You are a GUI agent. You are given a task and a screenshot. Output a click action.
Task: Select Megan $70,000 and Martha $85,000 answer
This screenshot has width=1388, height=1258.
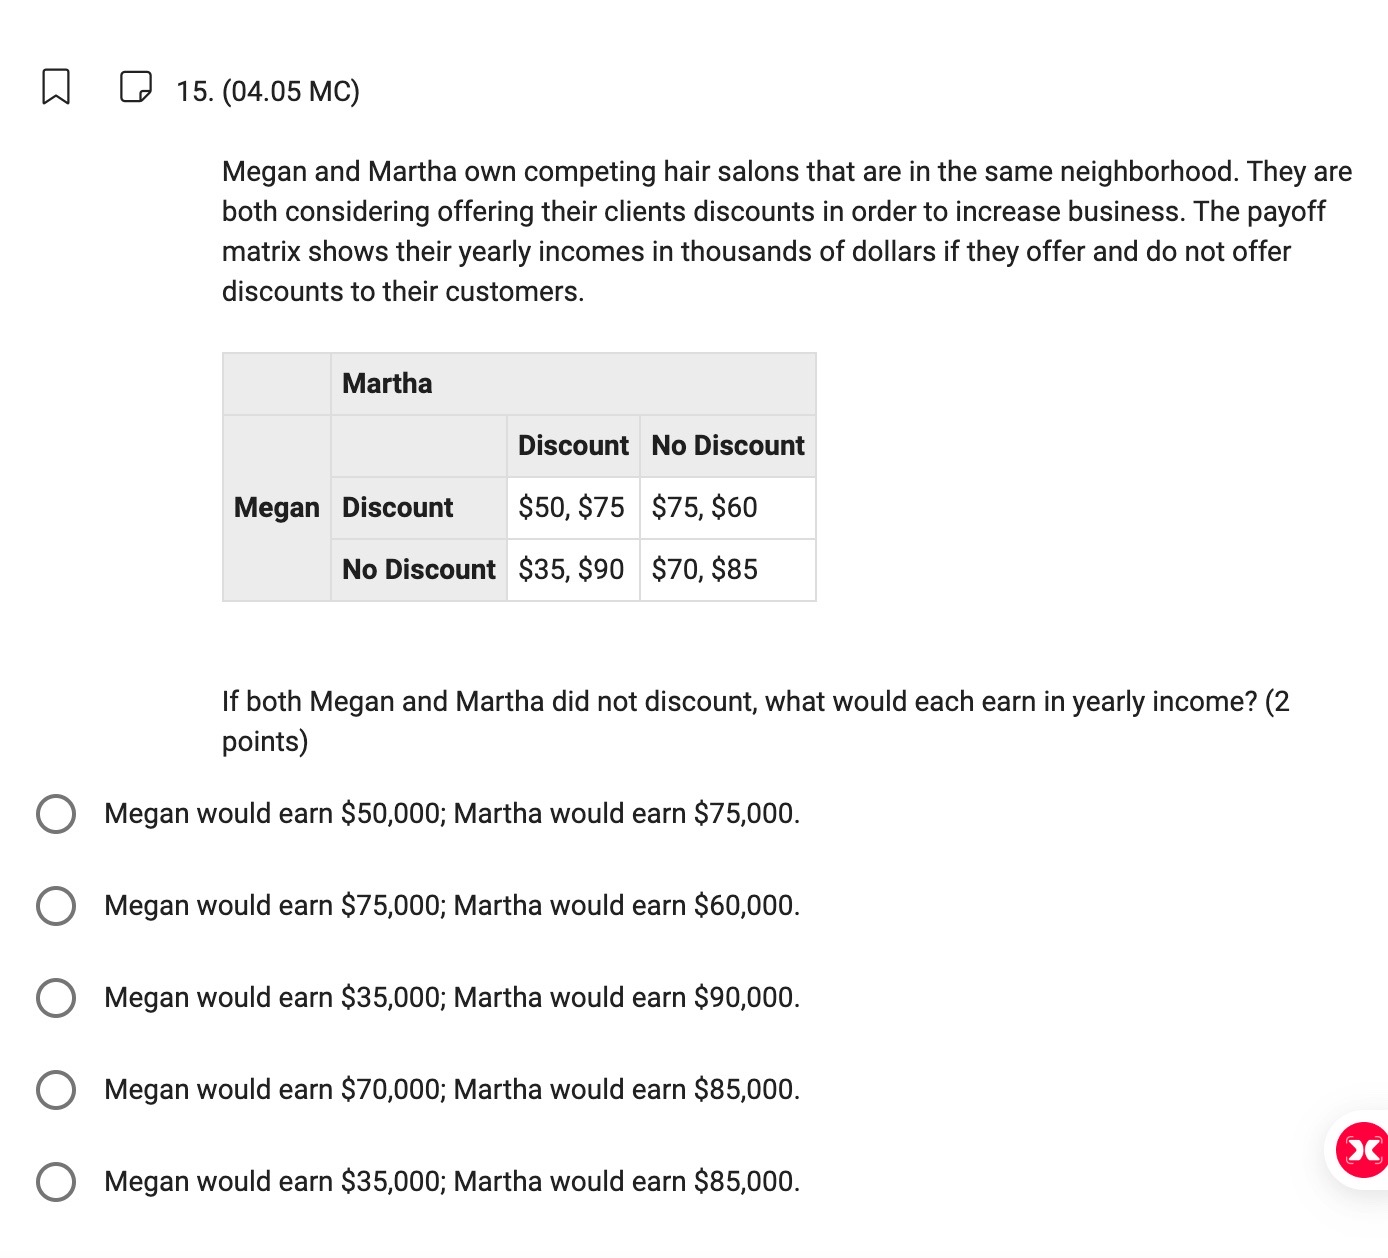coord(57,1089)
